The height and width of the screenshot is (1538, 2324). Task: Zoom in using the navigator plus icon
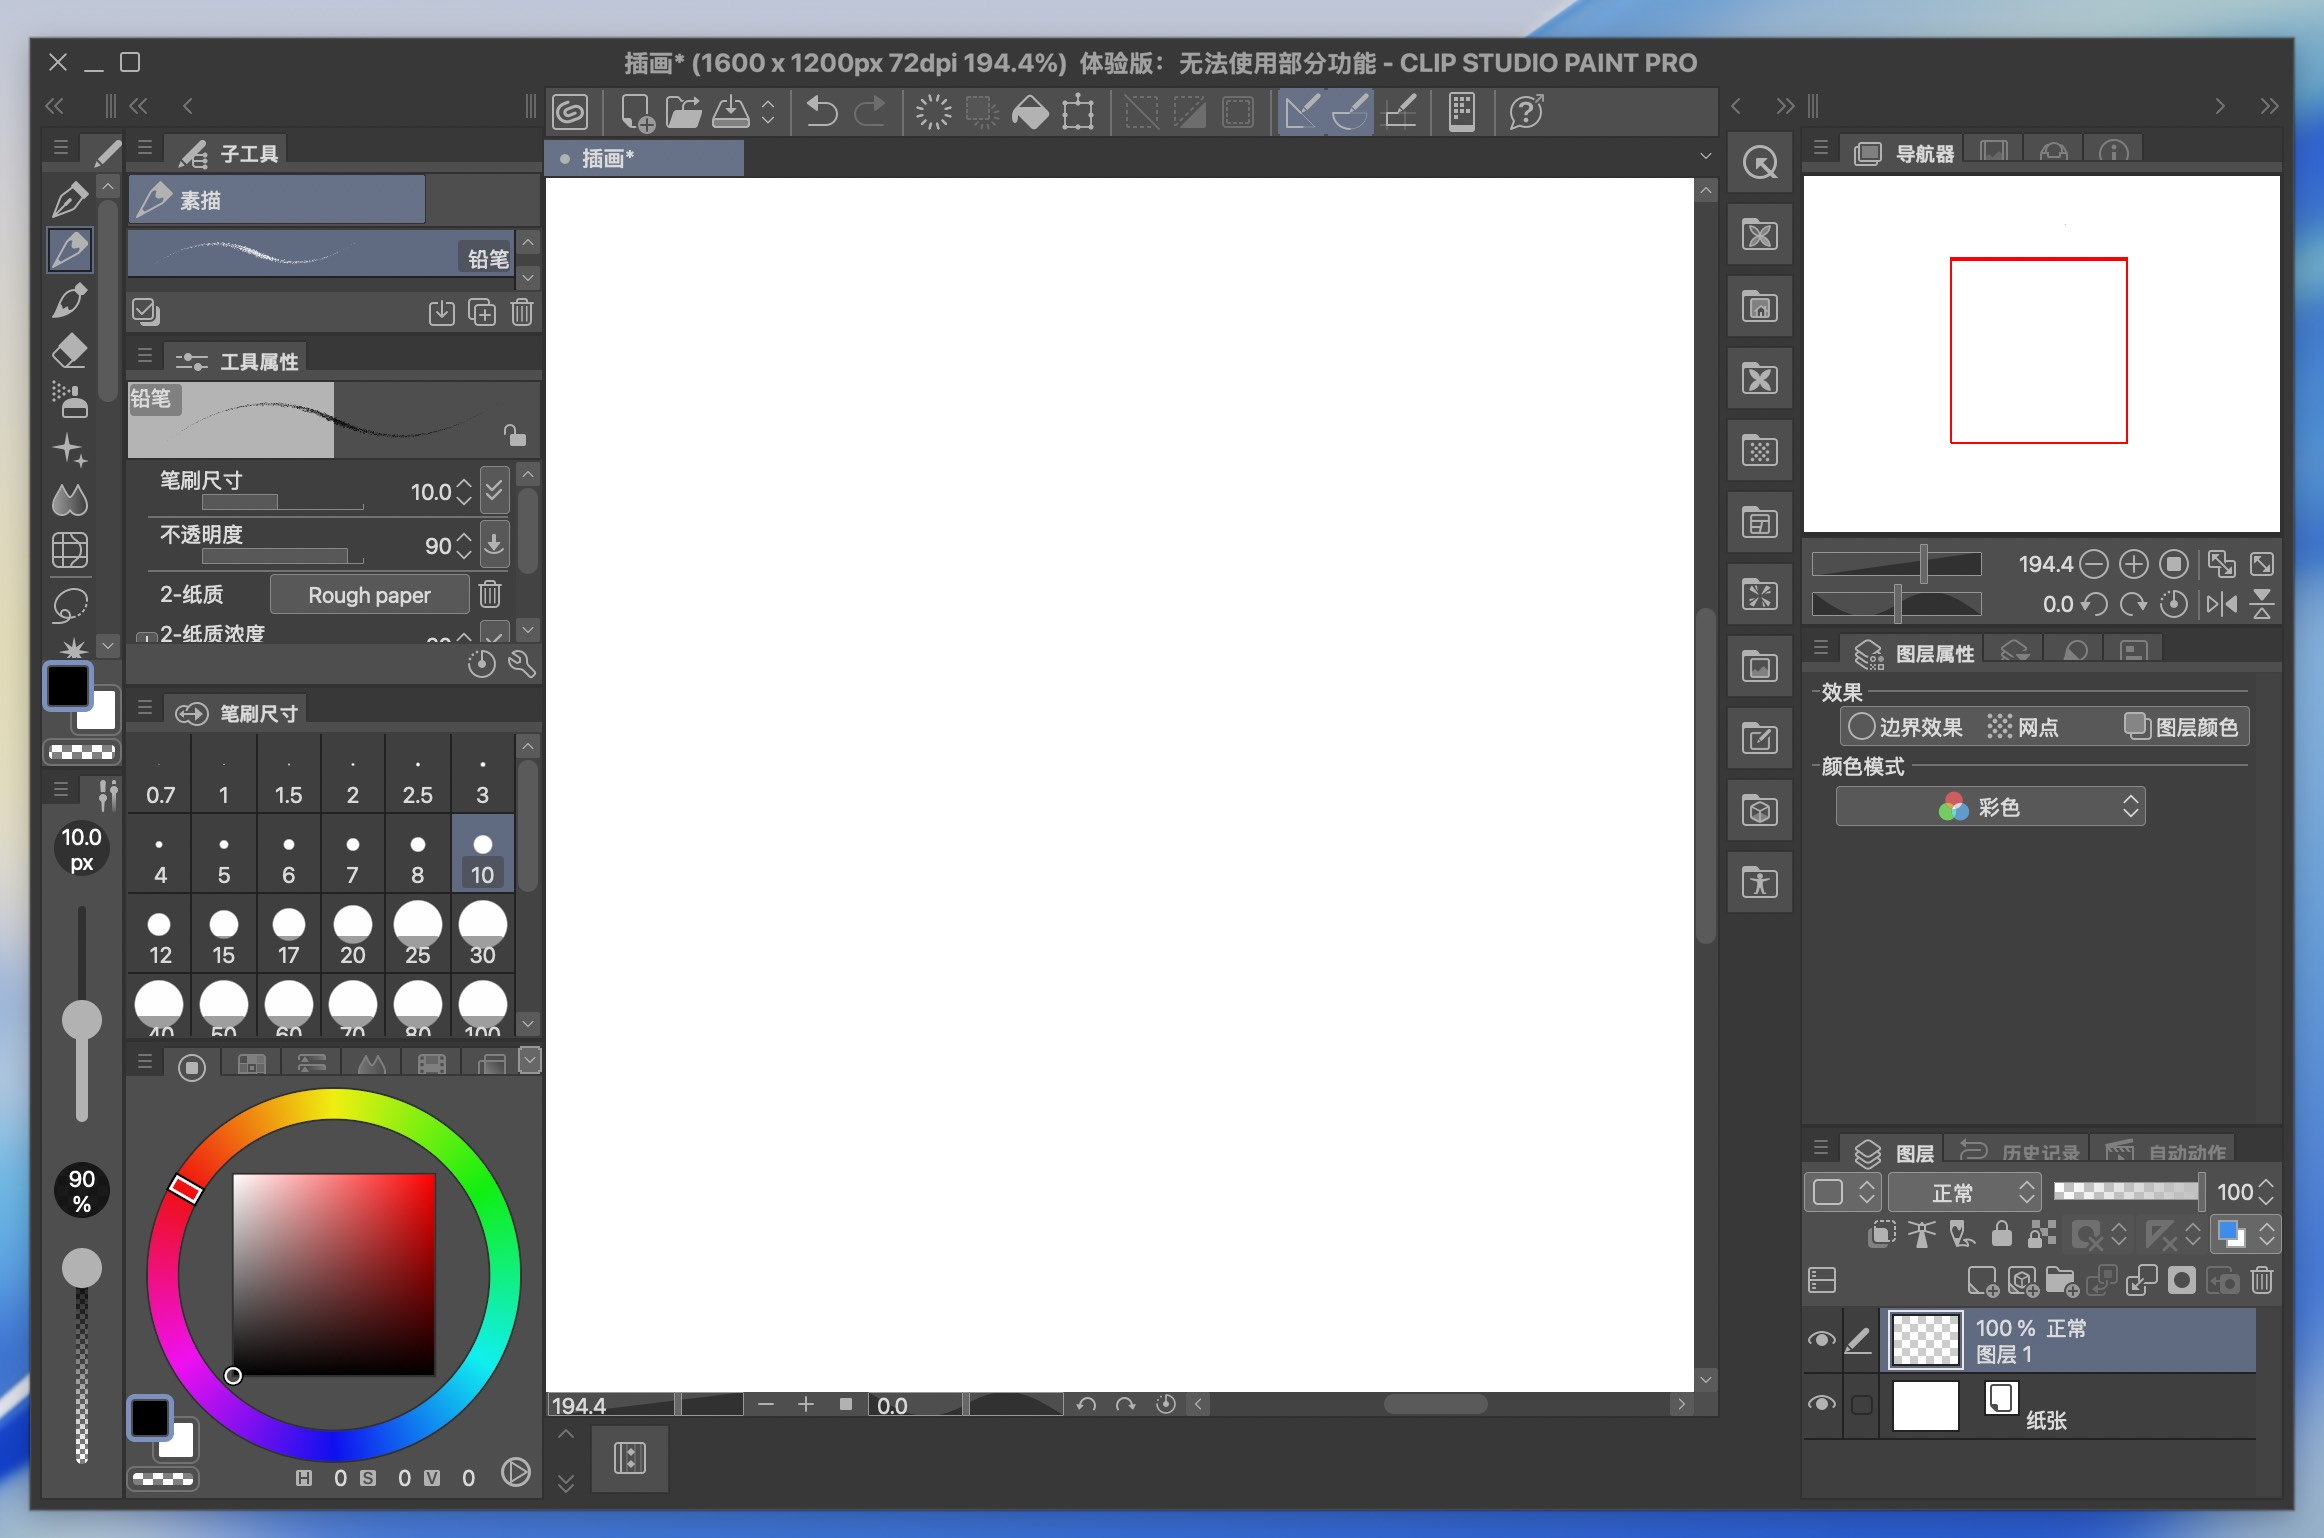[x=2133, y=565]
